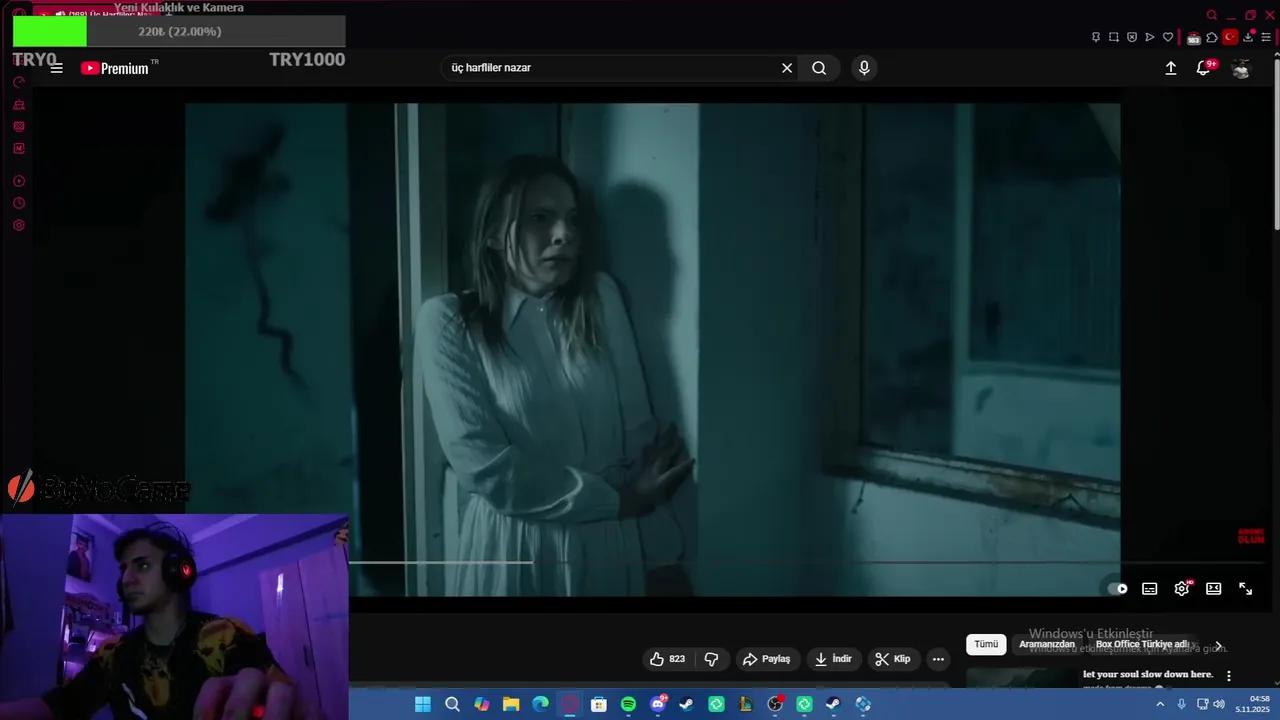Click the Turkish flag extension icon
Viewport: 1280px width, 720px height.
[1230, 37]
